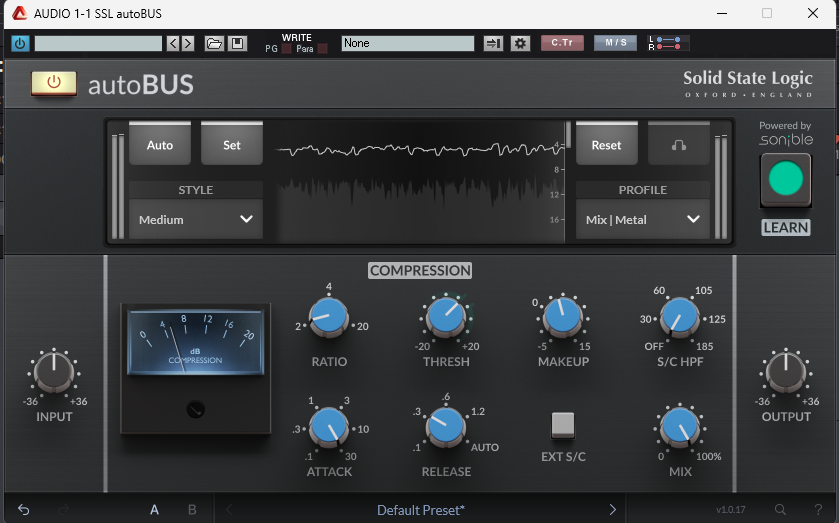This screenshot has width=839, height=523.
Task: Click the headphones listen icon
Action: point(679,145)
